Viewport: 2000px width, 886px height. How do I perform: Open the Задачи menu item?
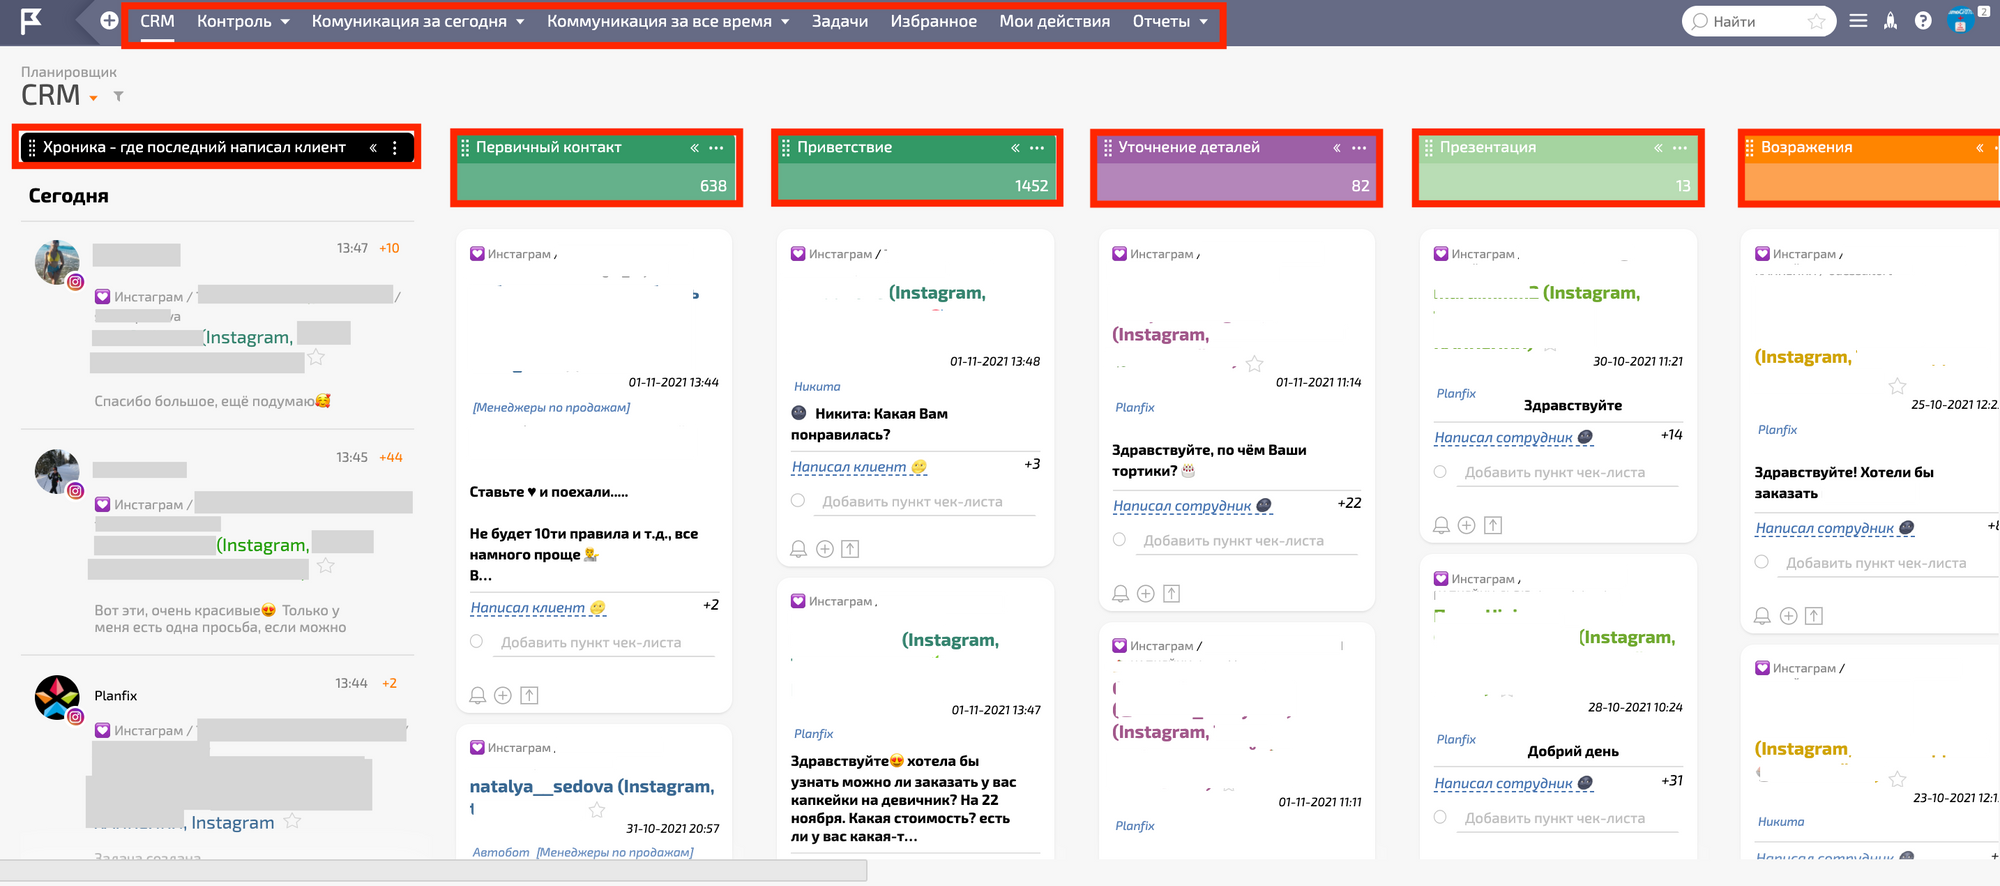[x=839, y=21]
